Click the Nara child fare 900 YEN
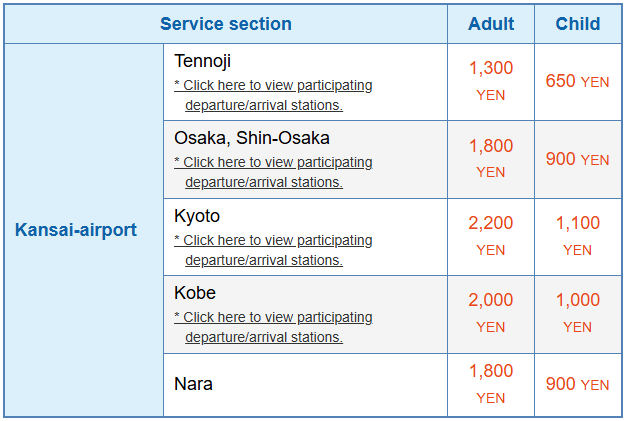The image size is (626, 421). tap(578, 384)
